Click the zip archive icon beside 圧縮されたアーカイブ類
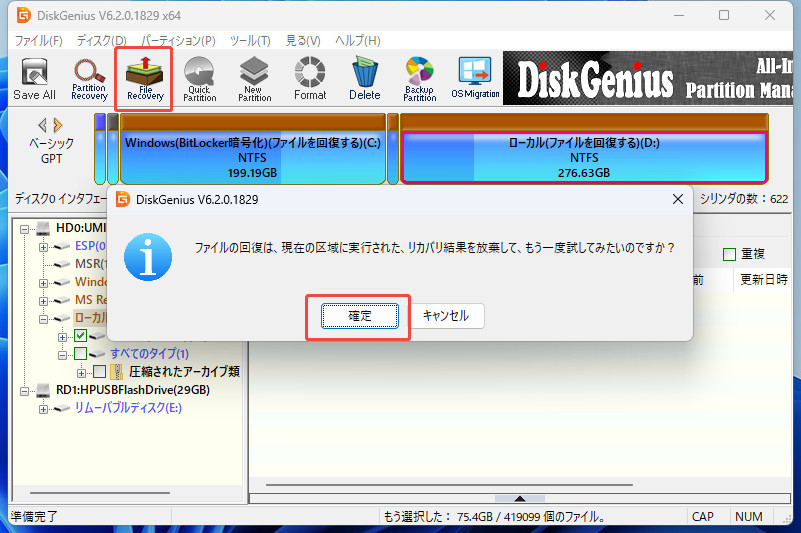The height and width of the screenshot is (533, 801). [116, 372]
